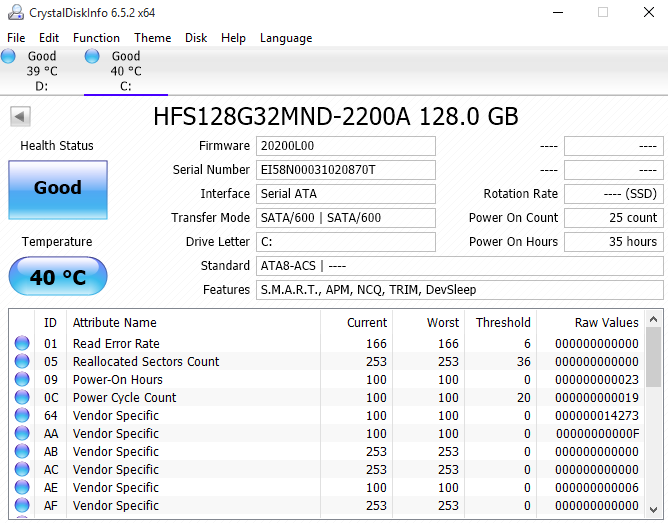
Task: Click the CrystalDiskInfo app icon in title bar
Action: (x=13, y=12)
